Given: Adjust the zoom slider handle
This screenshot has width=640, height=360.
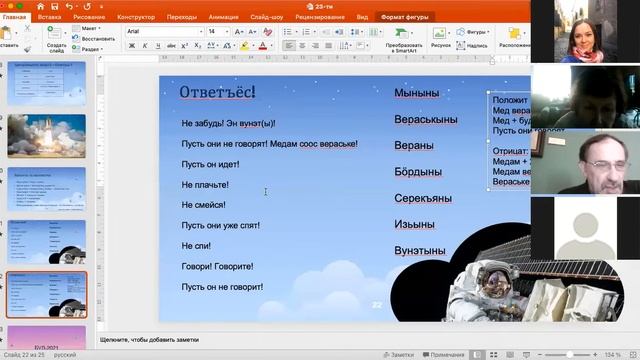Looking at the screenshot, I should pos(569,355).
